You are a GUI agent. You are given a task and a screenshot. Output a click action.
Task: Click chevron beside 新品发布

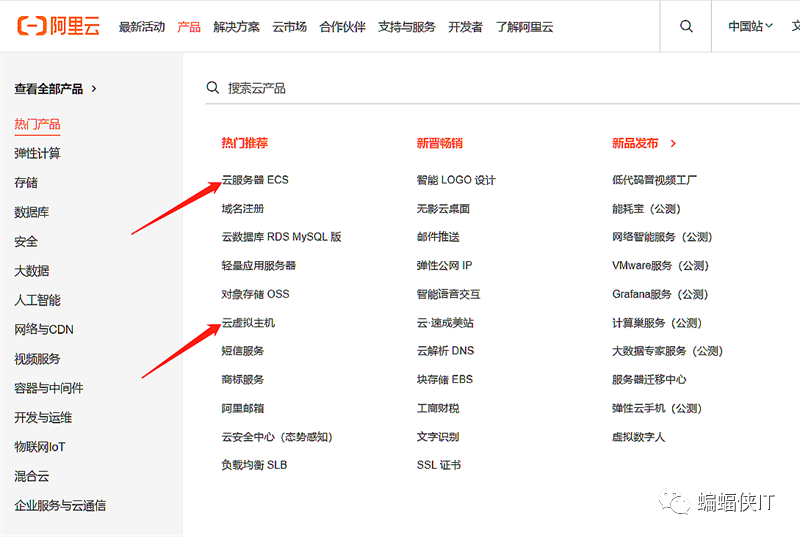coord(673,143)
